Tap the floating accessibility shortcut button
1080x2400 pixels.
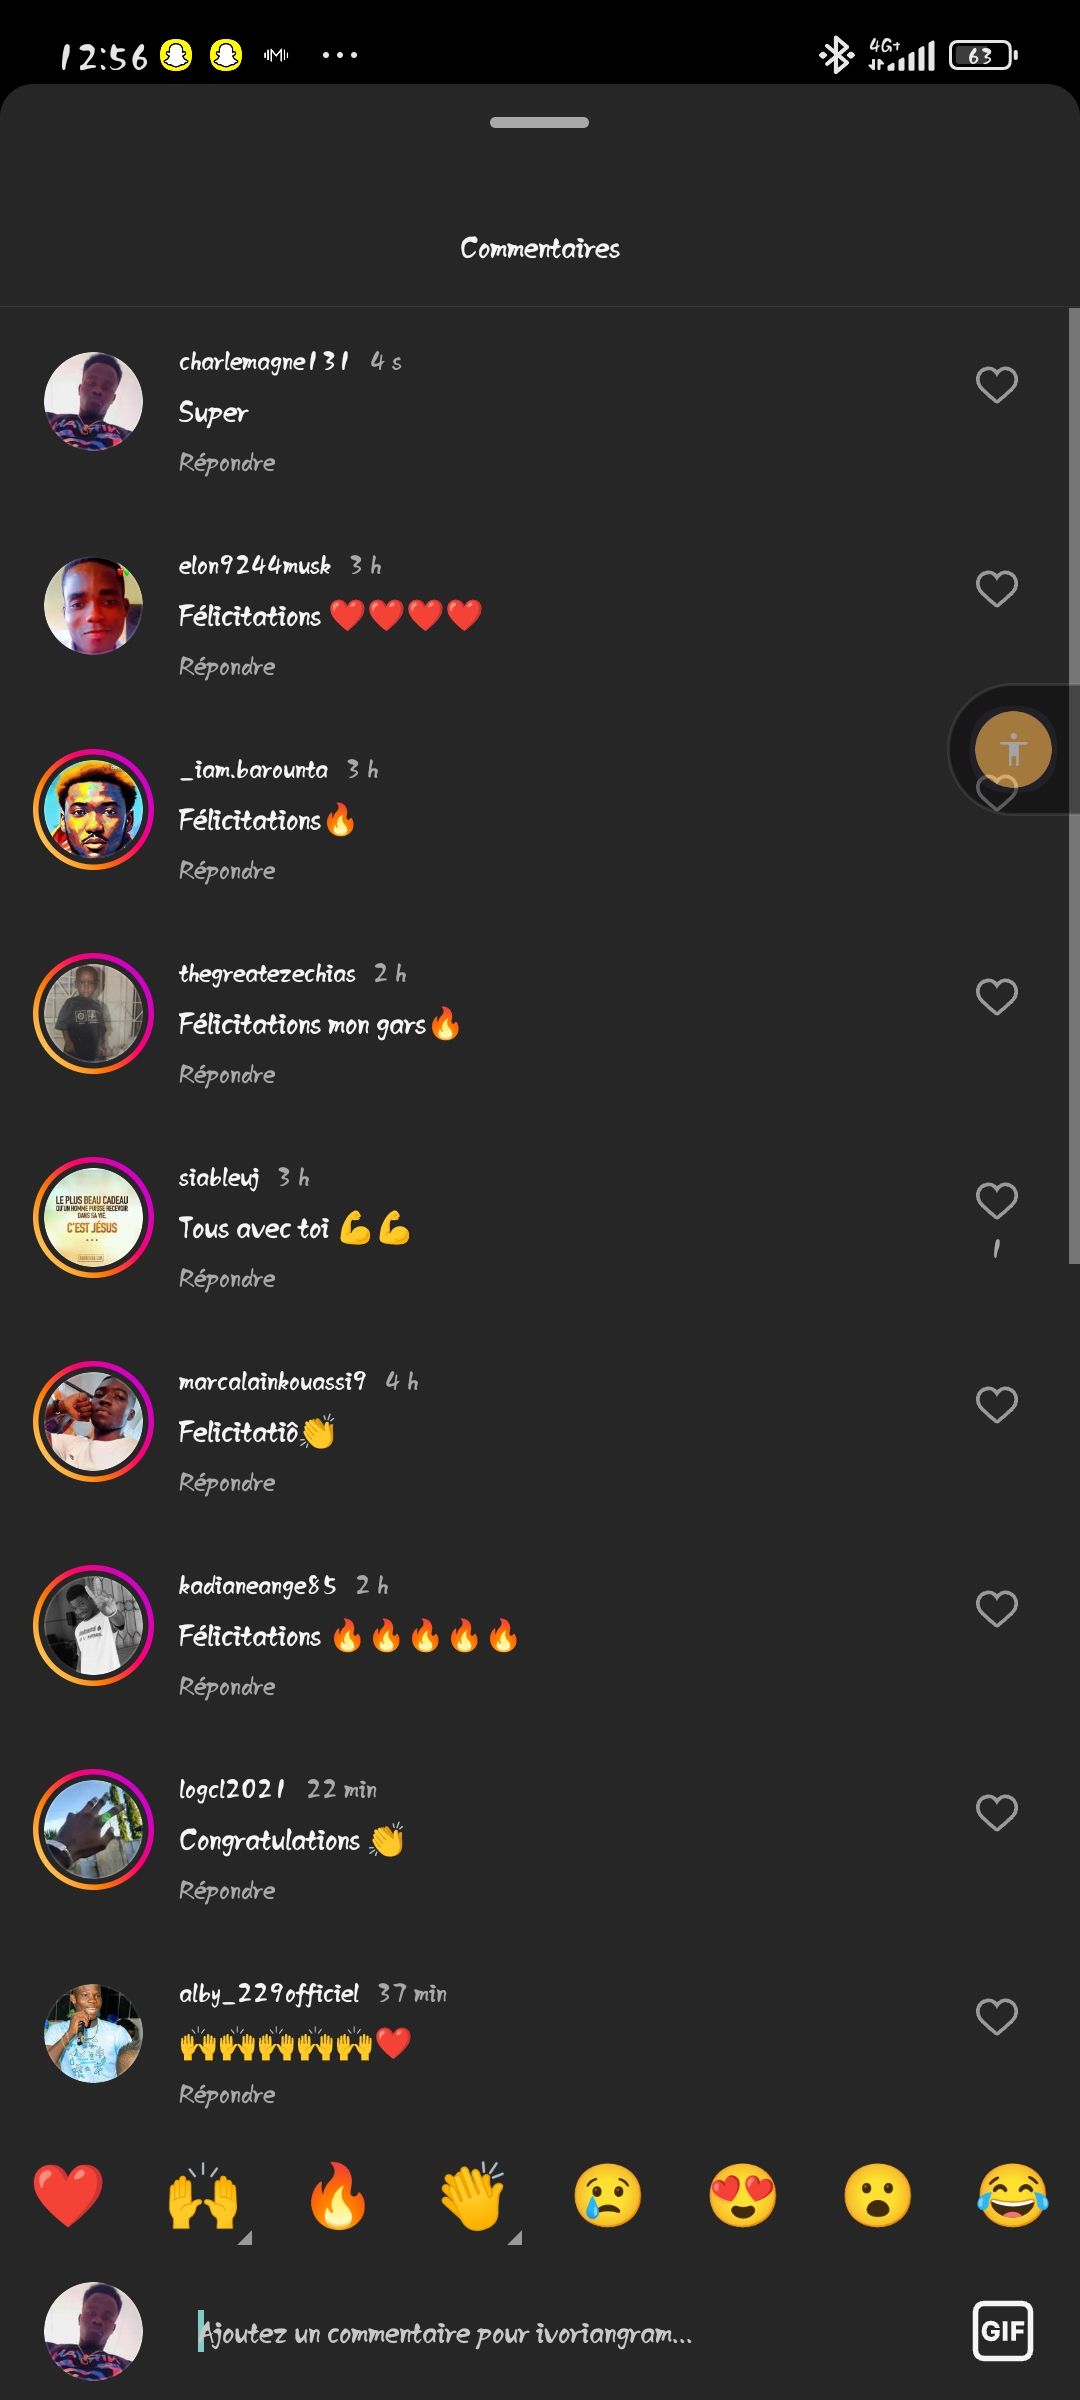1013,749
